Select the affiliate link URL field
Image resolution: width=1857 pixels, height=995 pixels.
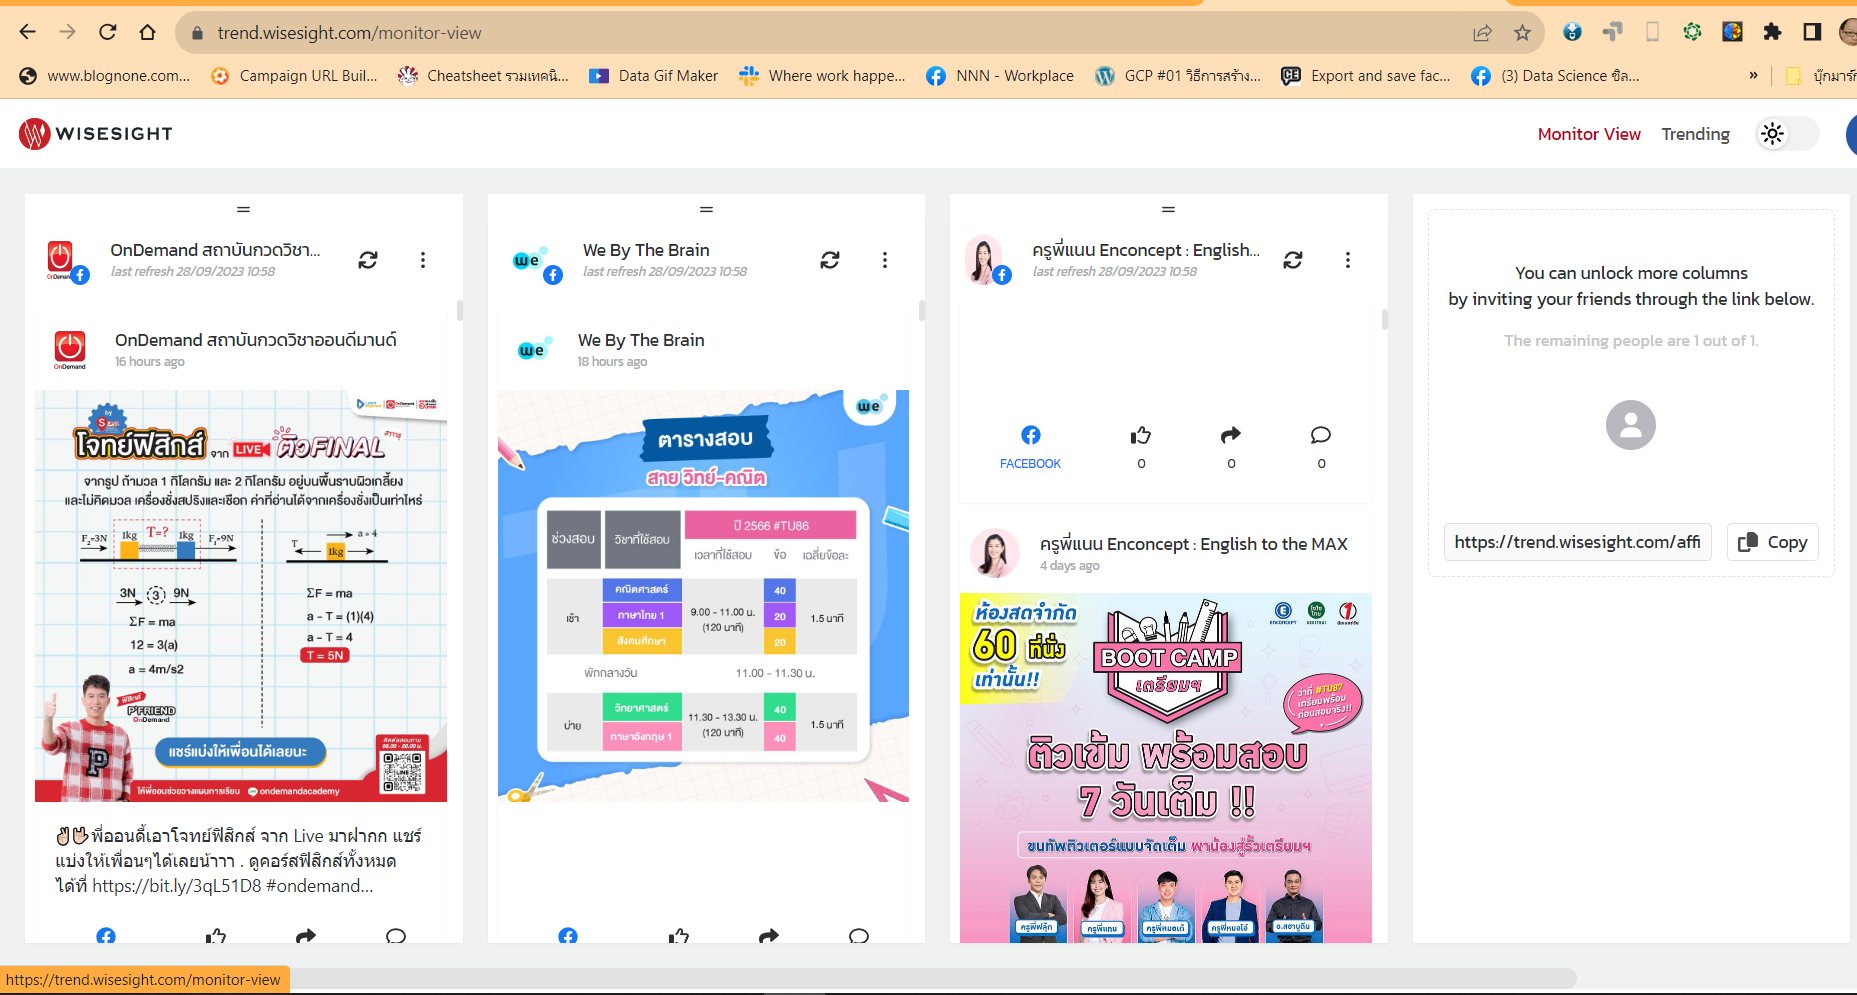coord(1577,542)
